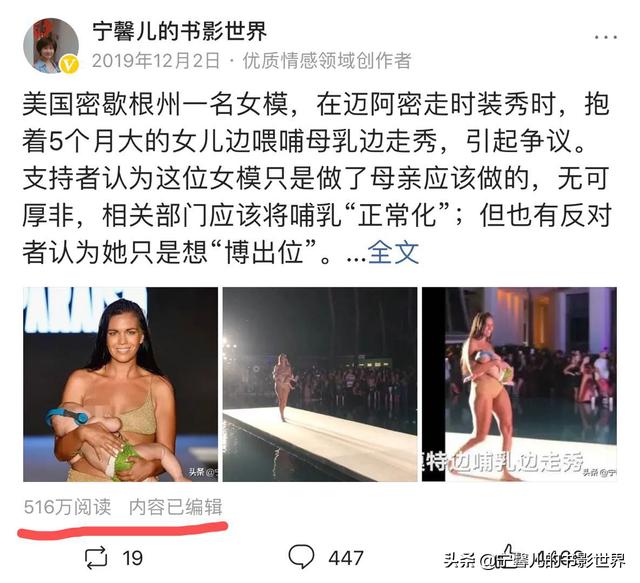640x583 pixels.
Task: Click the quoted word “正常化” in post
Action: tap(398, 216)
